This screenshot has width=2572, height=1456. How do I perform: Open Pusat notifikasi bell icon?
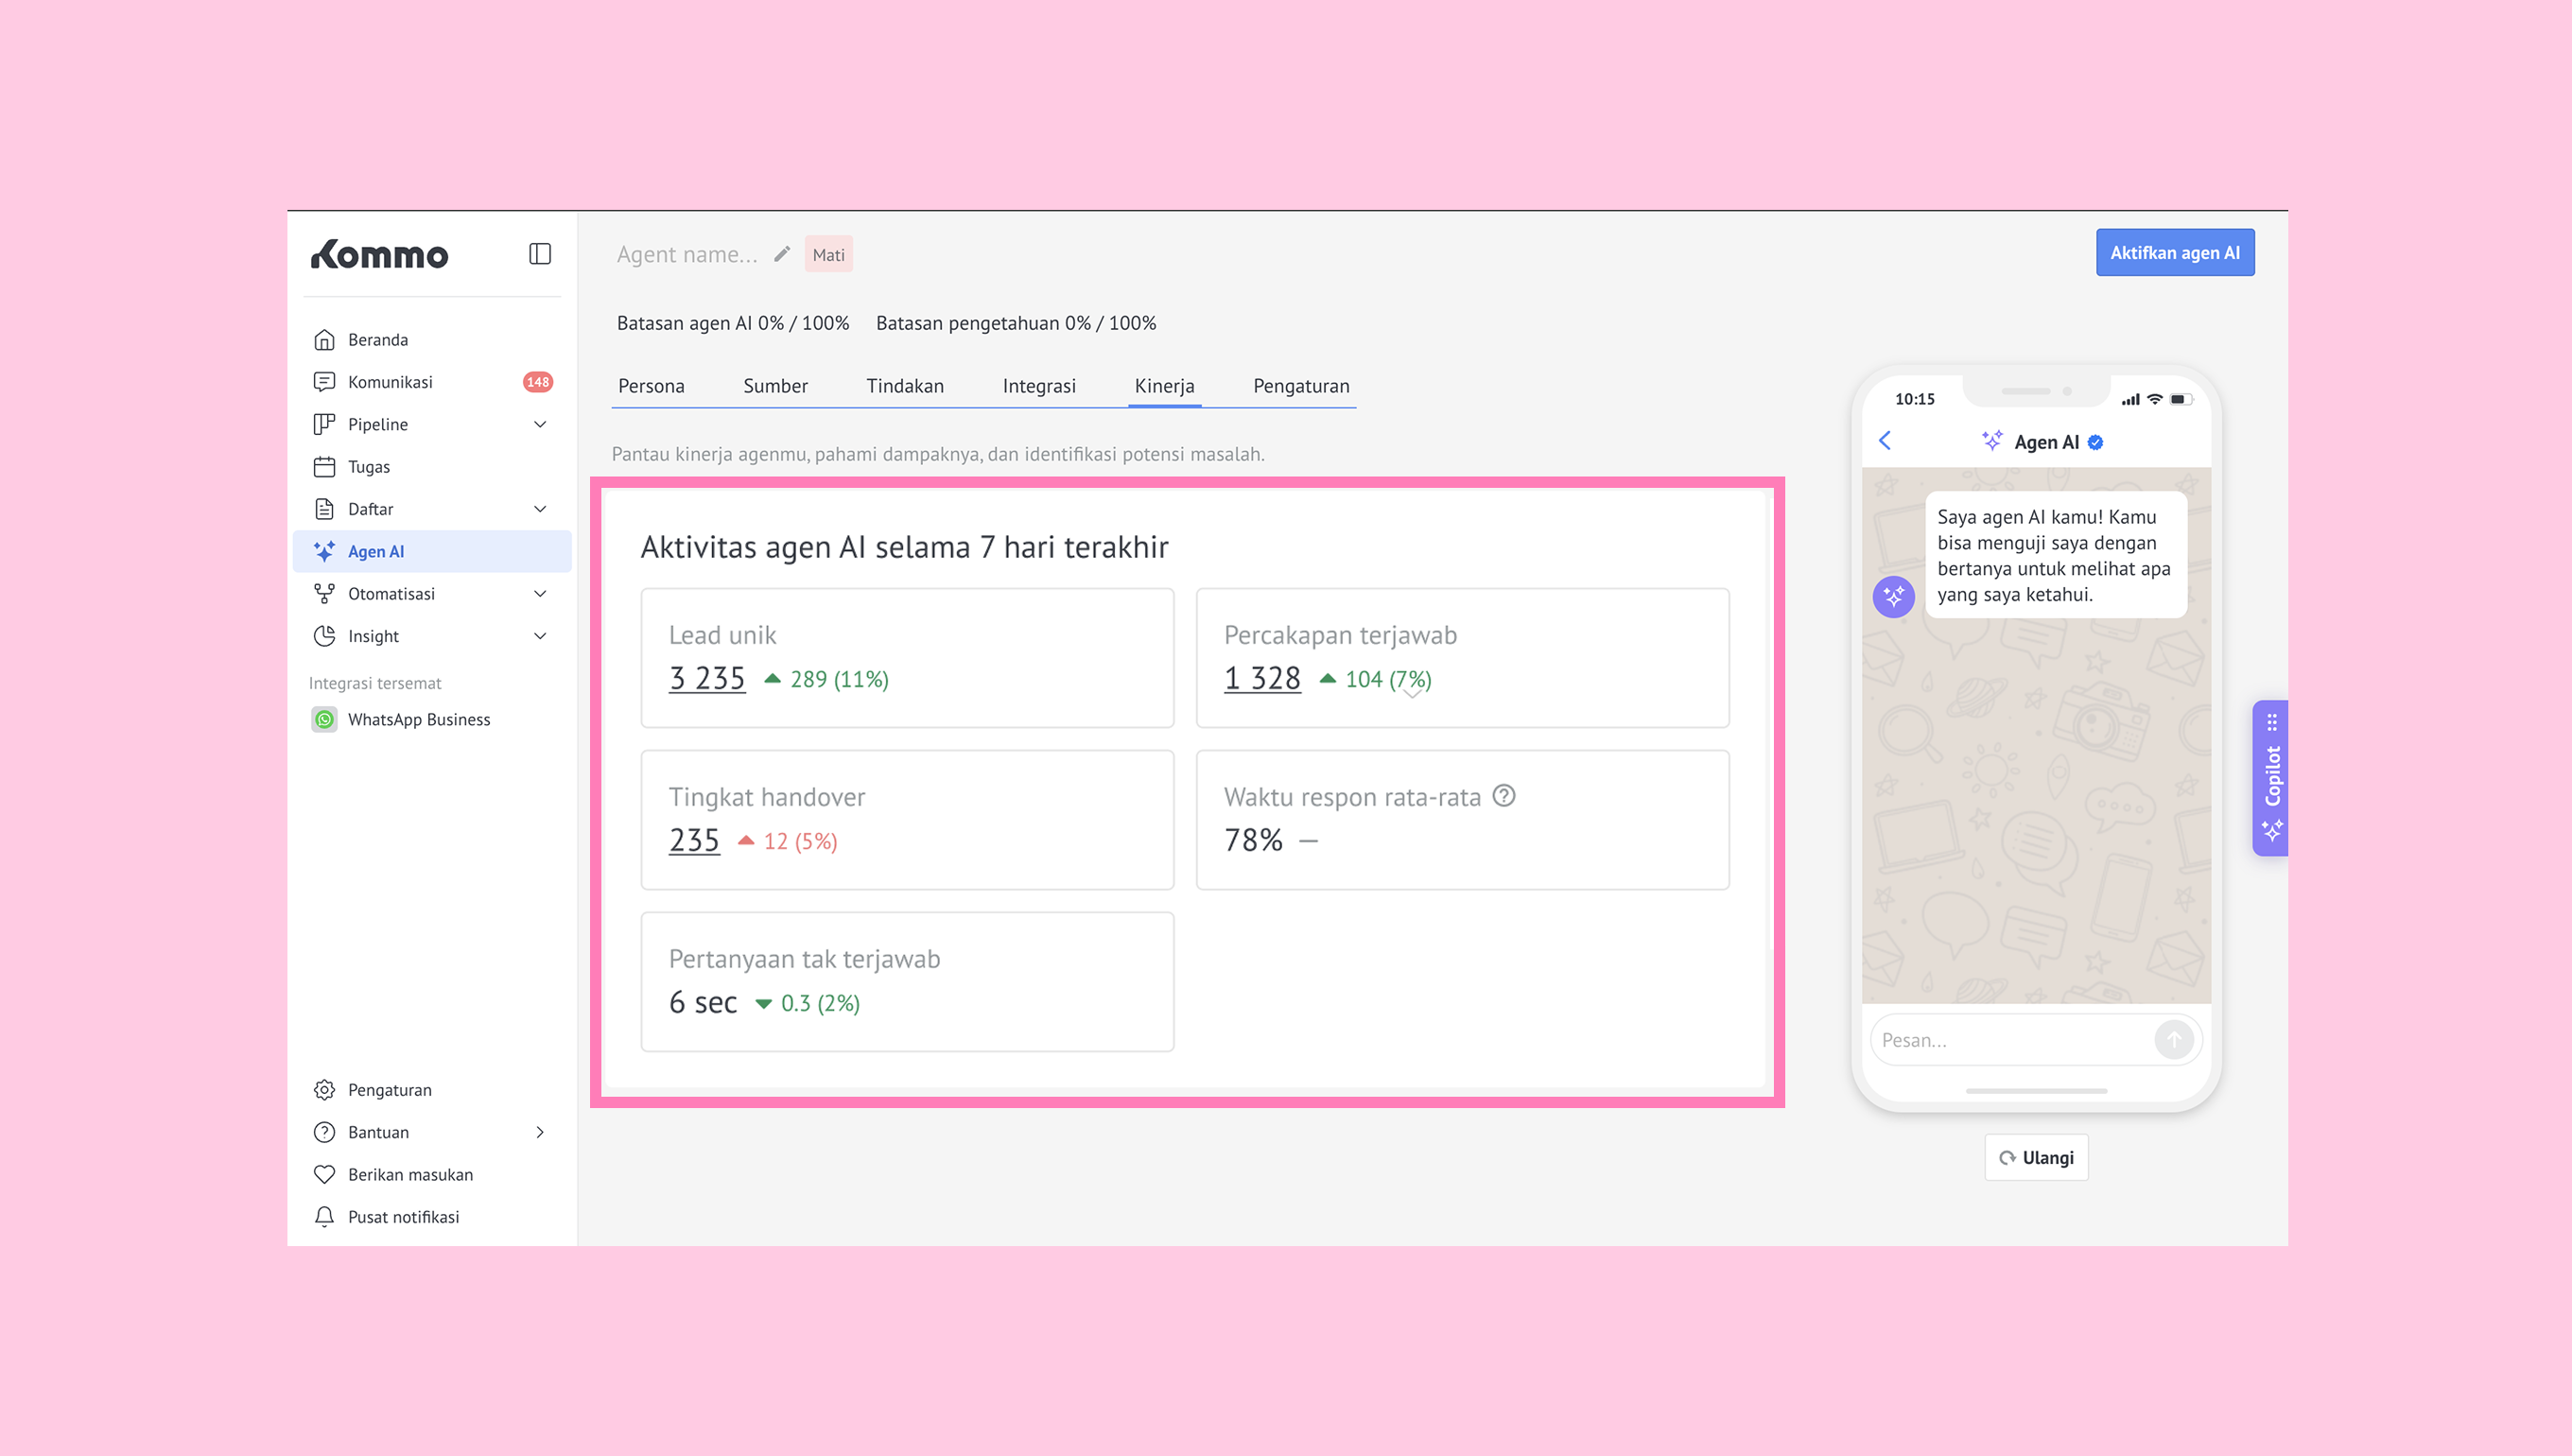(324, 1217)
